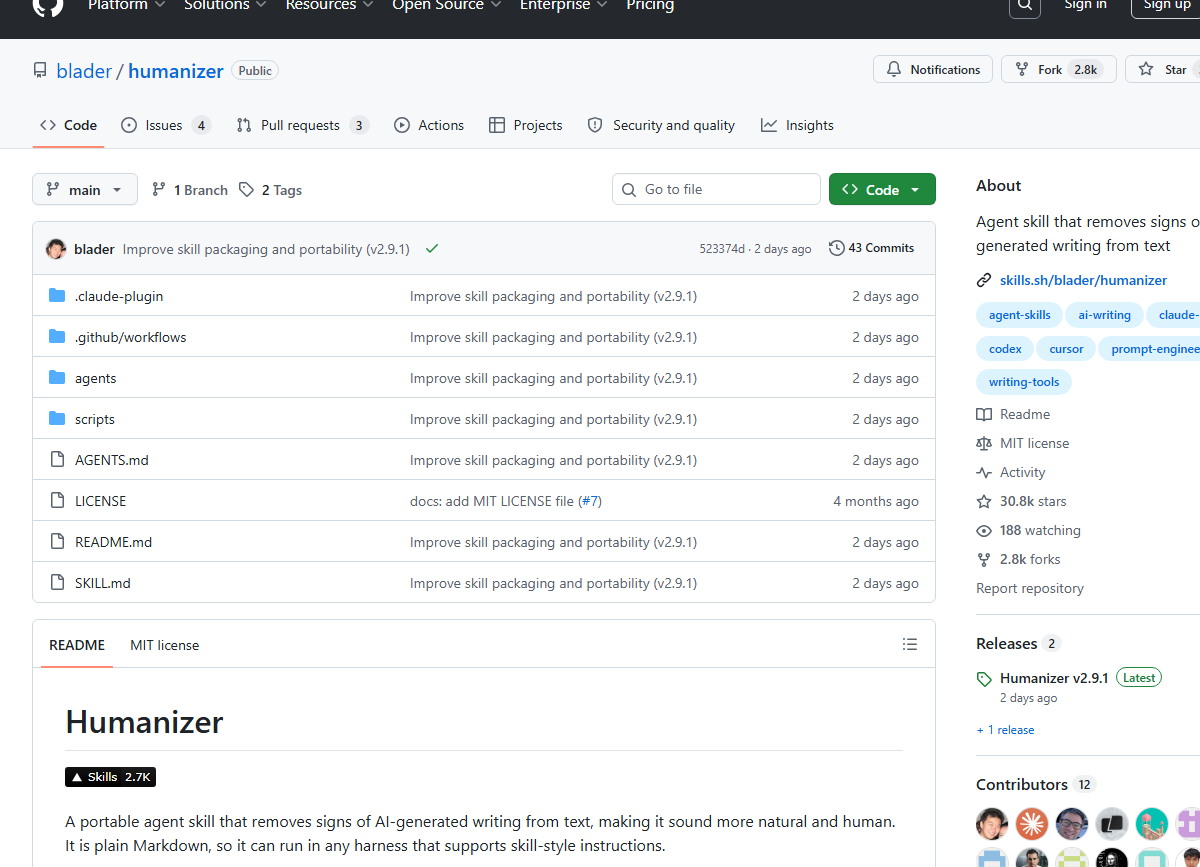Click the ai-writing topic tag

pos(1104,315)
